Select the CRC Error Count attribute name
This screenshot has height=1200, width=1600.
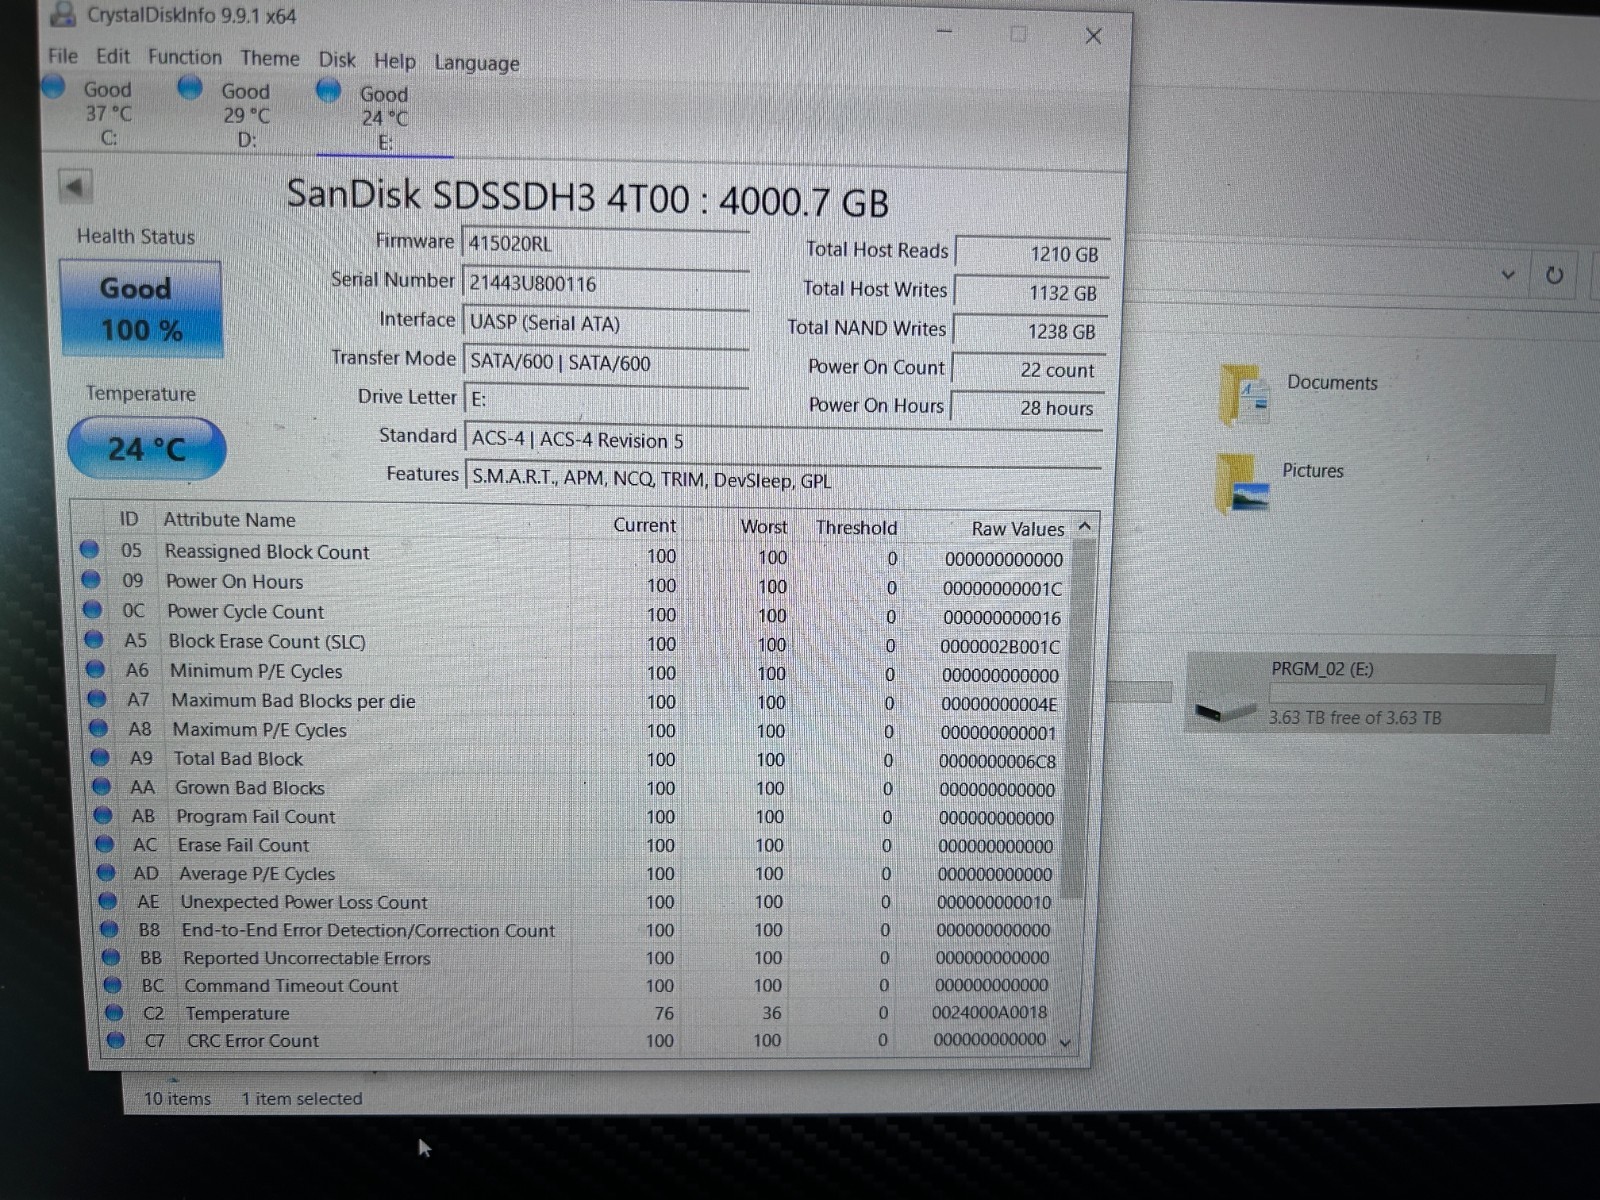pos(253,1041)
